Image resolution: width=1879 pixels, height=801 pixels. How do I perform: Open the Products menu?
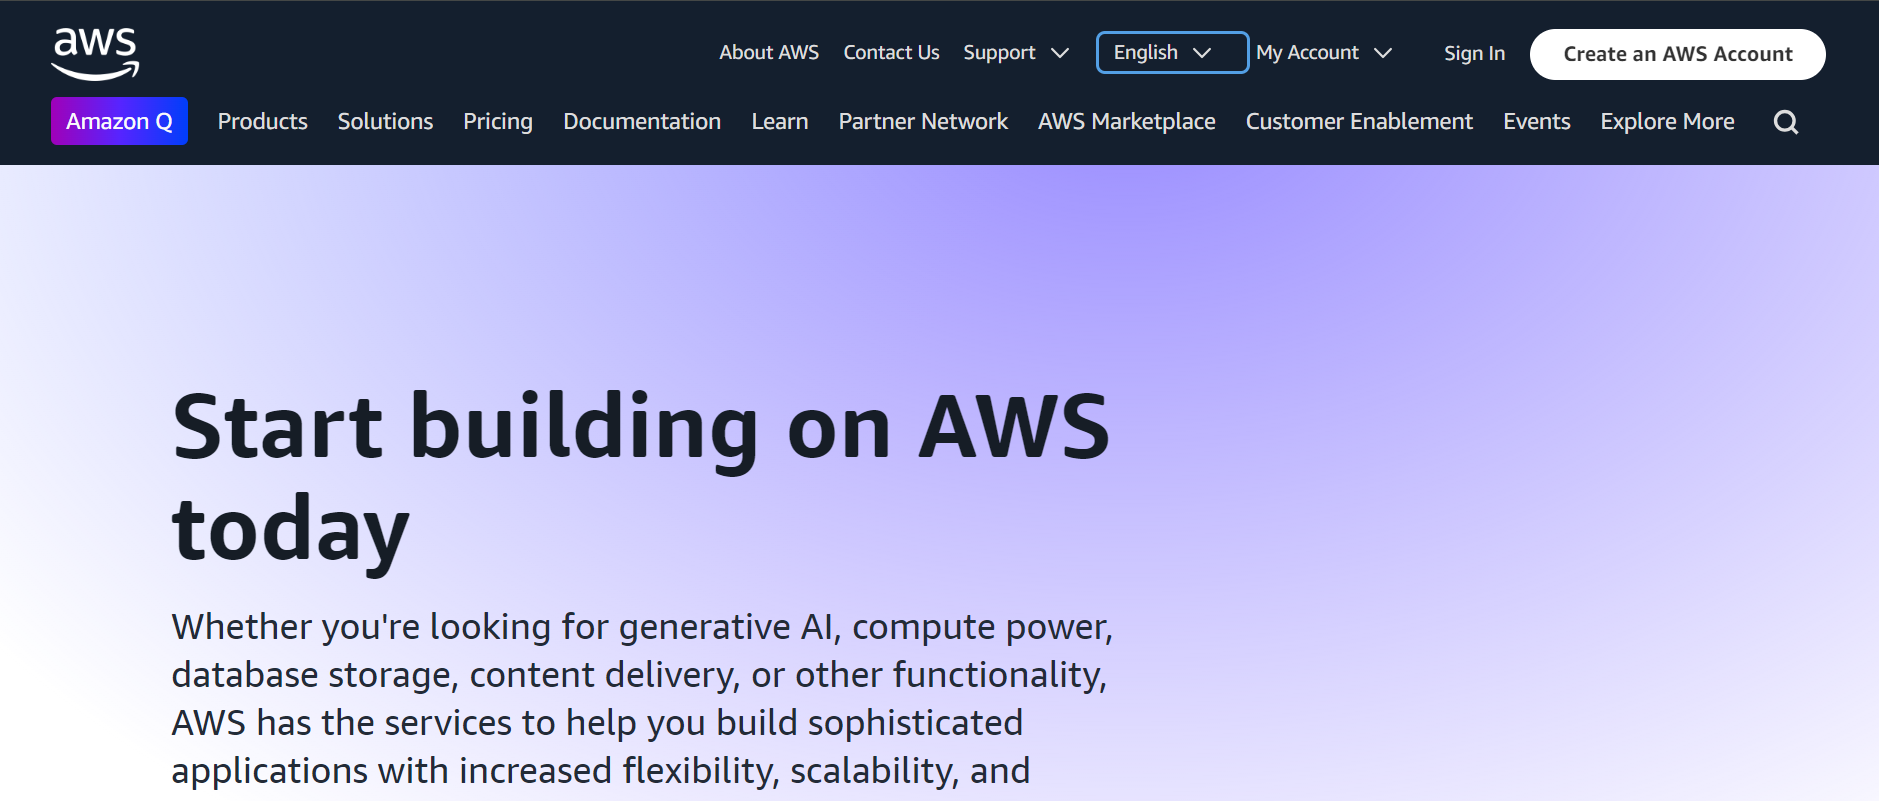click(x=262, y=121)
